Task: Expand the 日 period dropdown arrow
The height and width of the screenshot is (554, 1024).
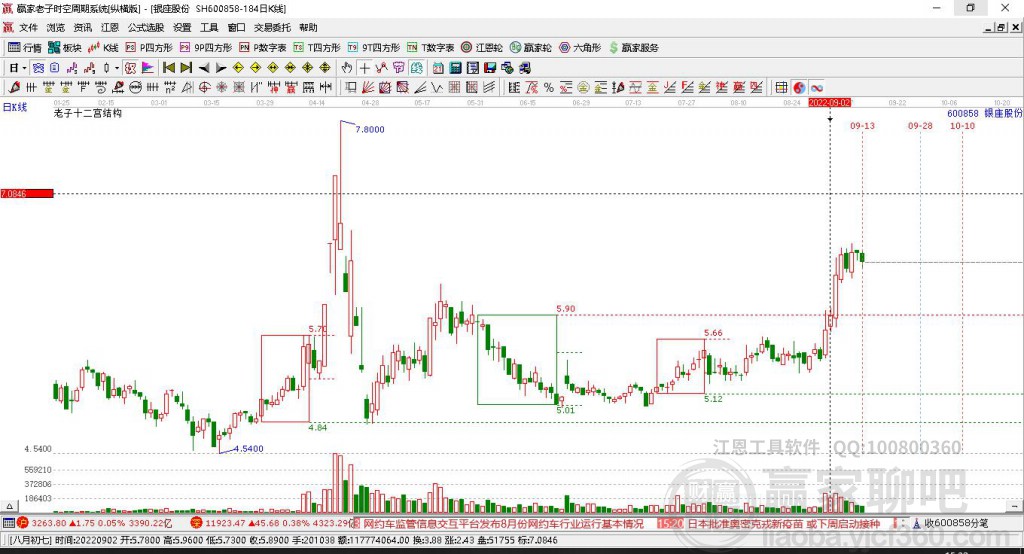Action: click(24, 68)
